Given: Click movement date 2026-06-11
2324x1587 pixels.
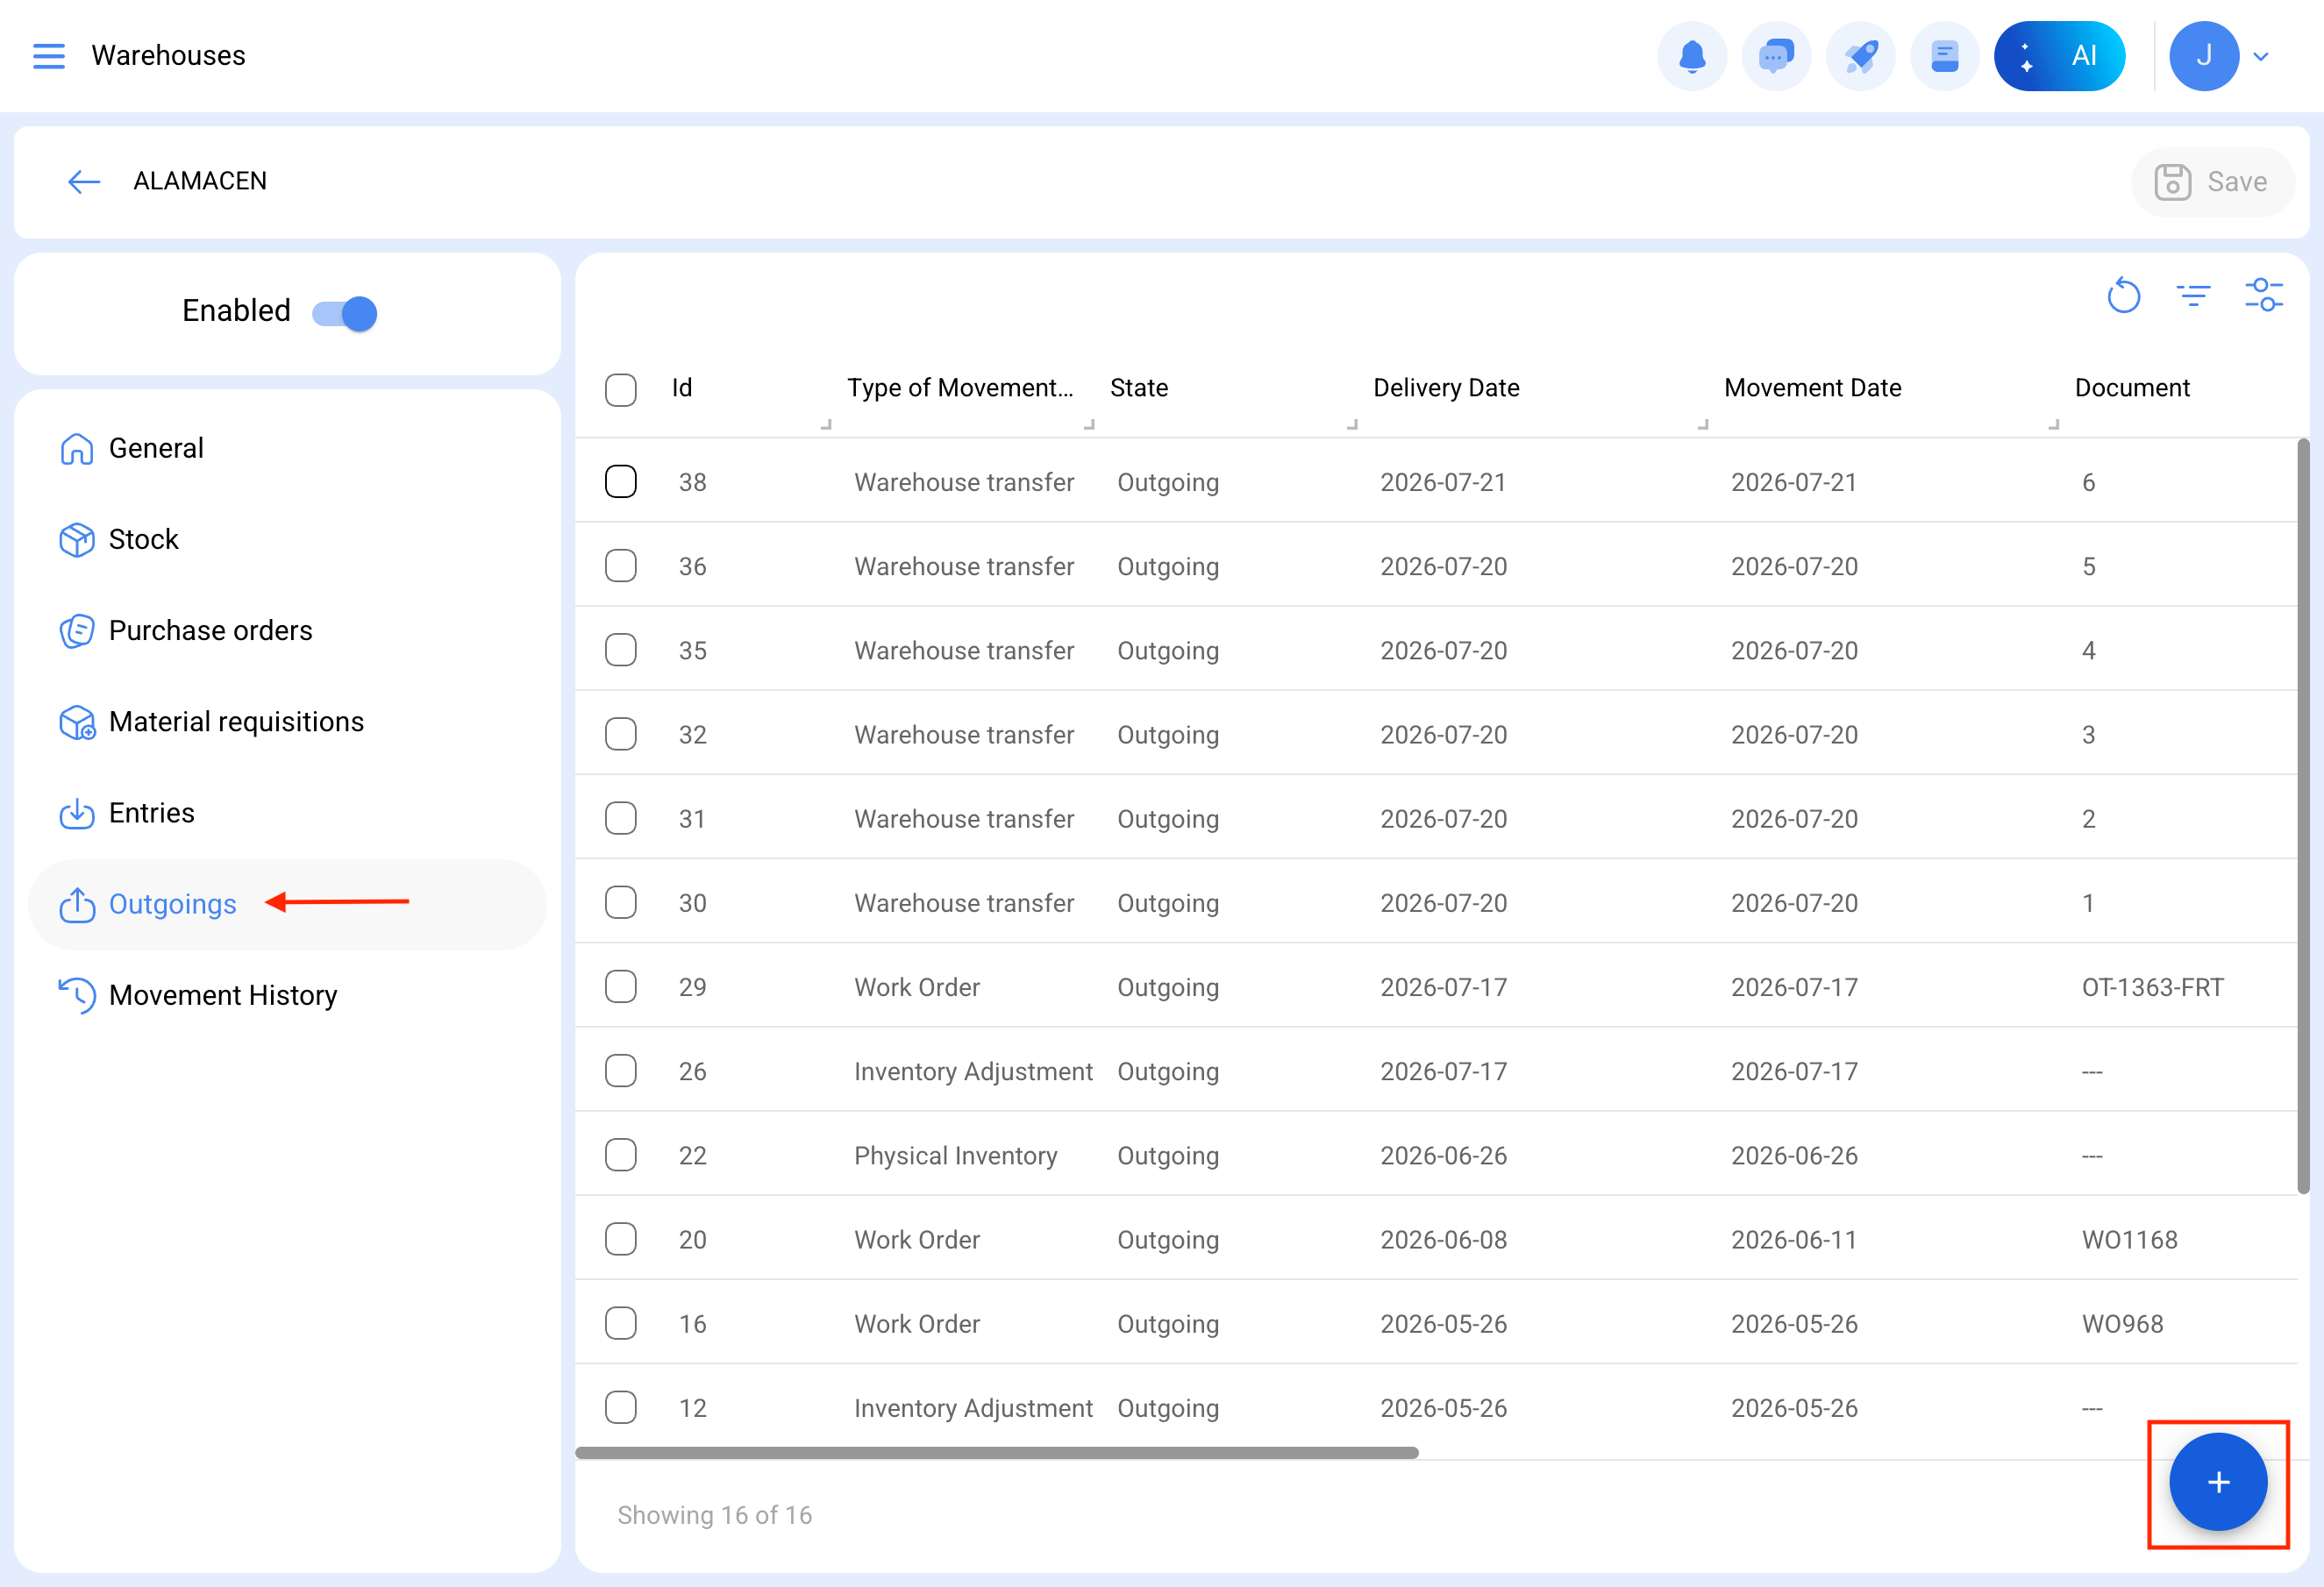Looking at the screenshot, I should point(1794,1239).
